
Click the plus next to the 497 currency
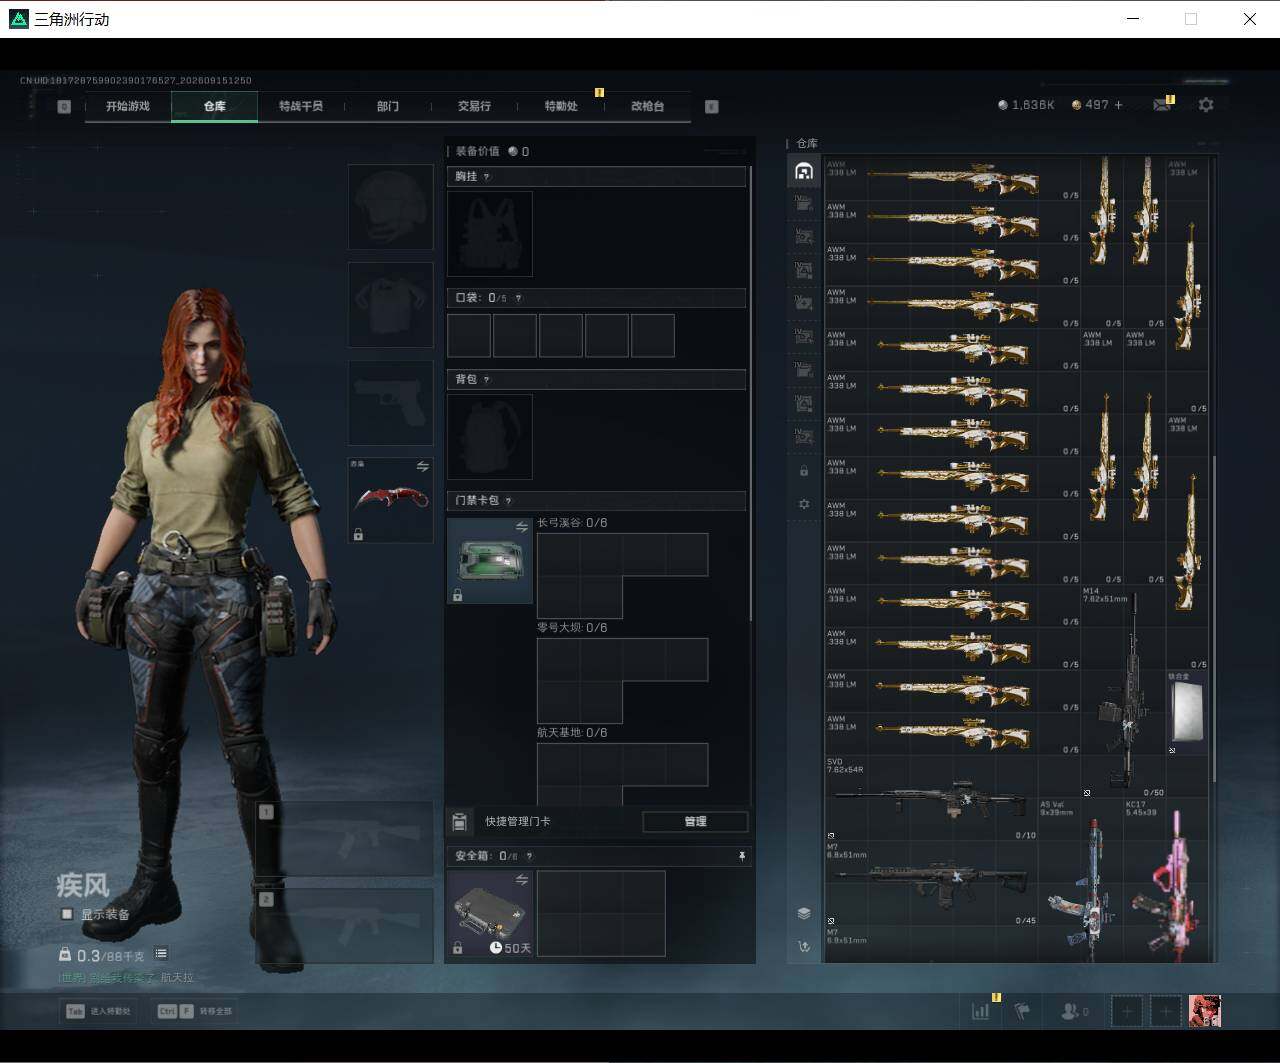(1118, 105)
